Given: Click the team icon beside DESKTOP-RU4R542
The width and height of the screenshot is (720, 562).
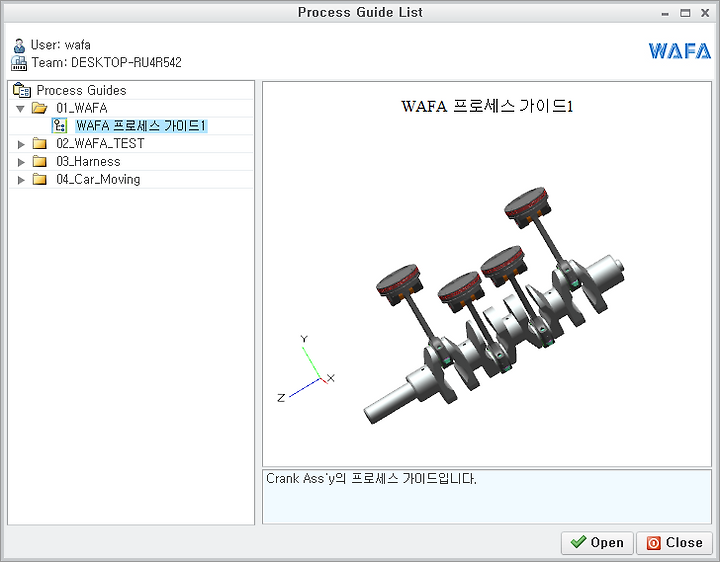Looking at the screenshot, I should [x=19, y=63].
